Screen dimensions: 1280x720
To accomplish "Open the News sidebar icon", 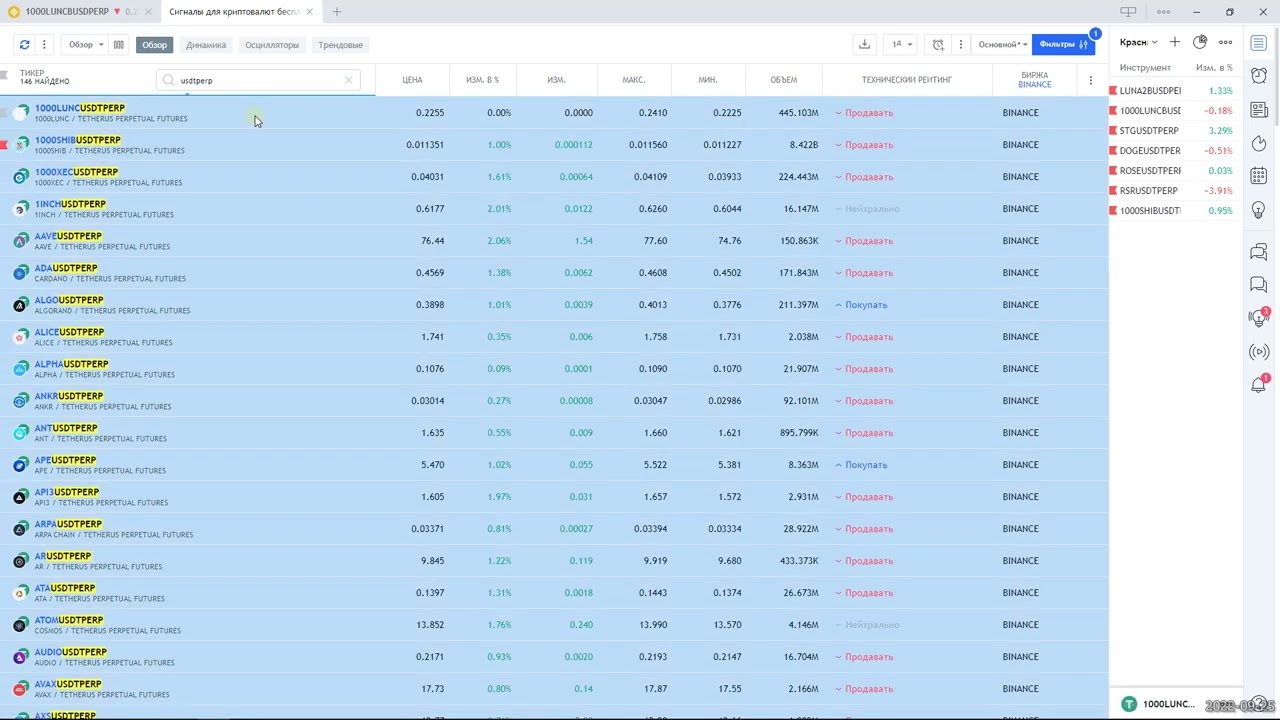I will [1259, 110].
